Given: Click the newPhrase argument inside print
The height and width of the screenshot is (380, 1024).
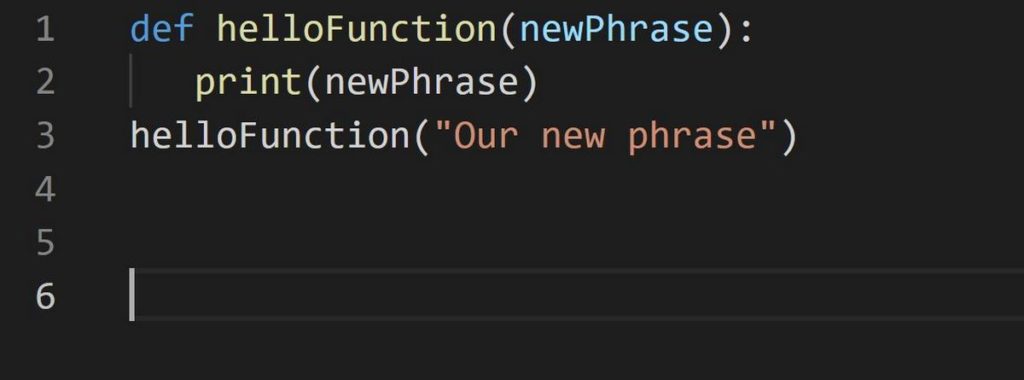Looking at the screenshot, I should 421,84.
